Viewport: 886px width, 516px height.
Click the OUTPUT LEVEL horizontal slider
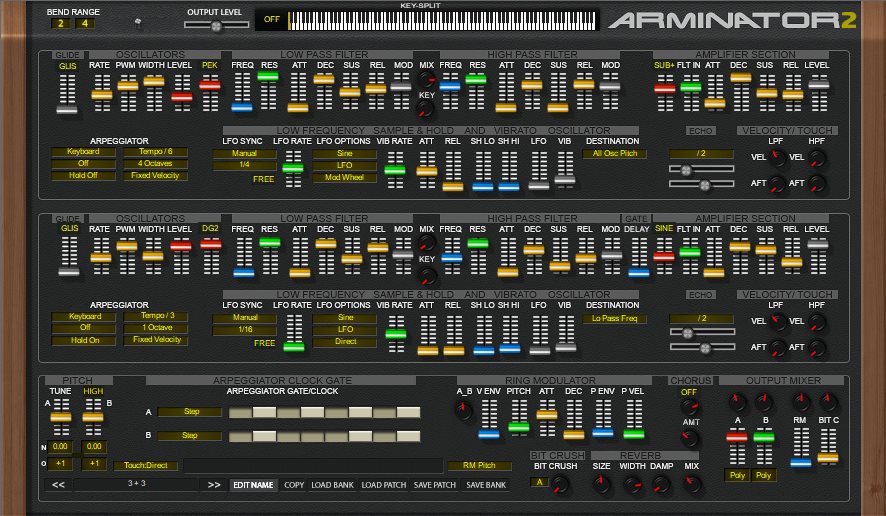(x=216, y=25)
